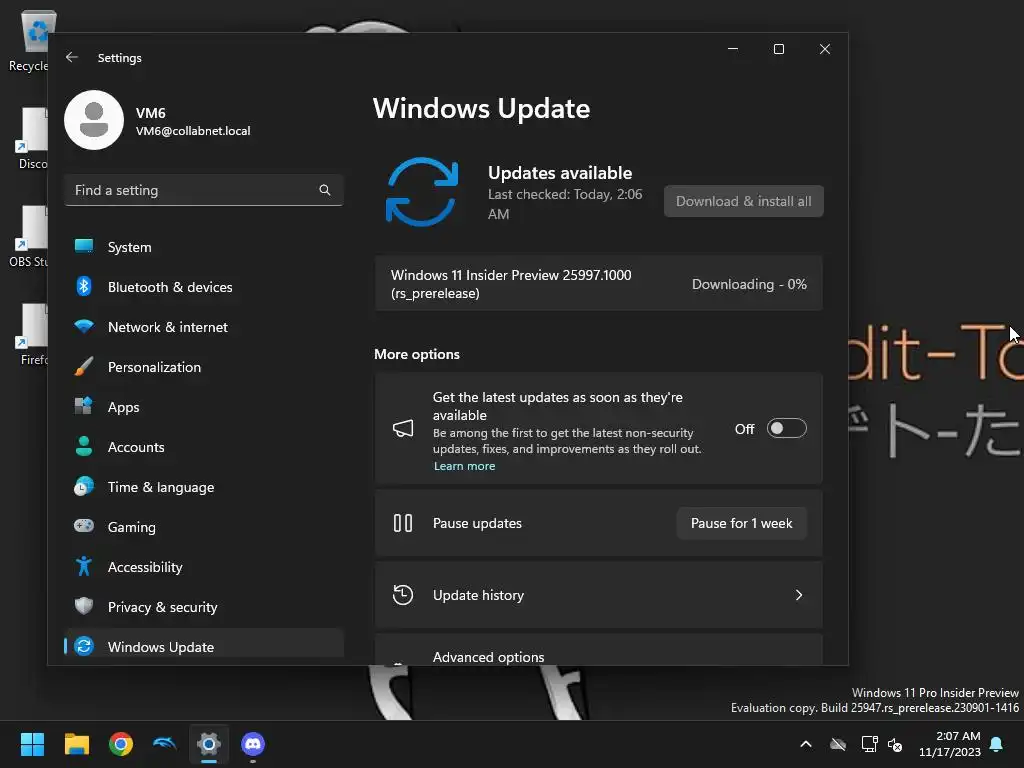Click the OBS Studio desktop shortcut

click(29, 237)
